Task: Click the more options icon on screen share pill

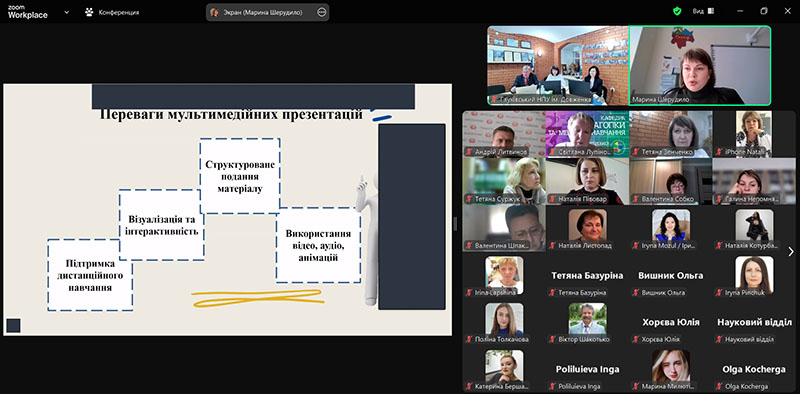Action: 321,12
